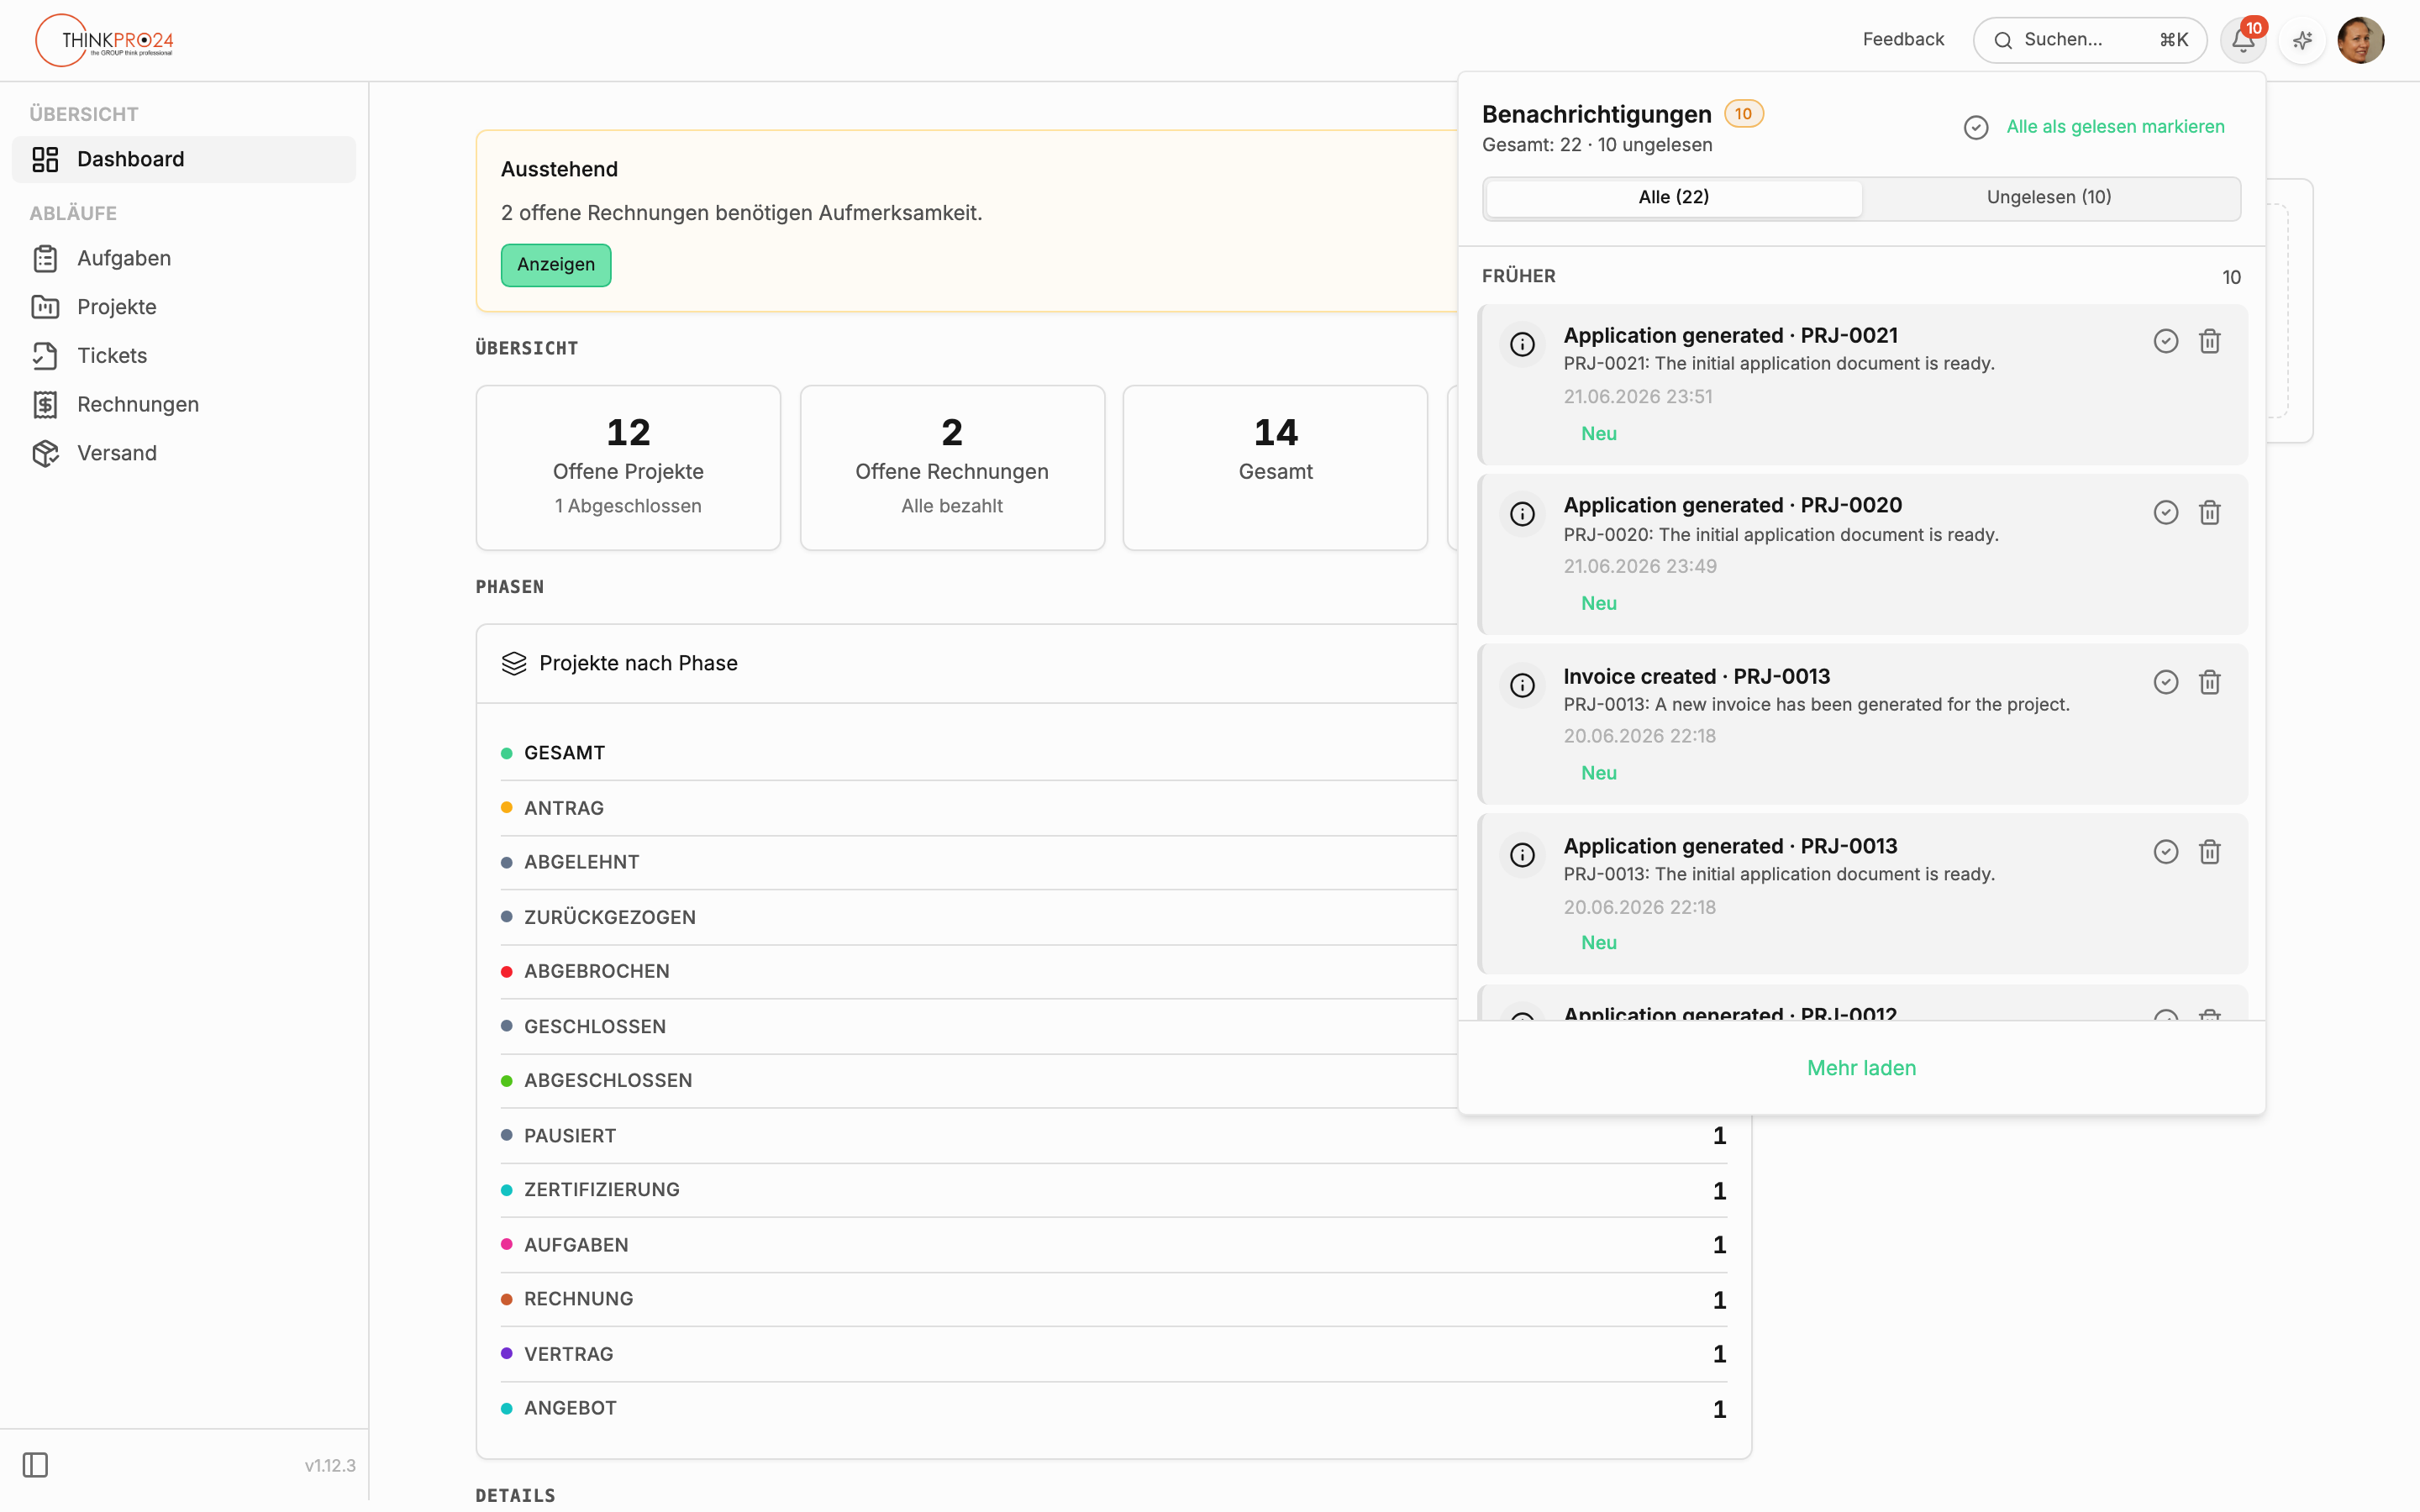The height and width of the screenshot is (1512, 2420).
Task: Open Projekte in the sidebar
Action: [184, 307]
